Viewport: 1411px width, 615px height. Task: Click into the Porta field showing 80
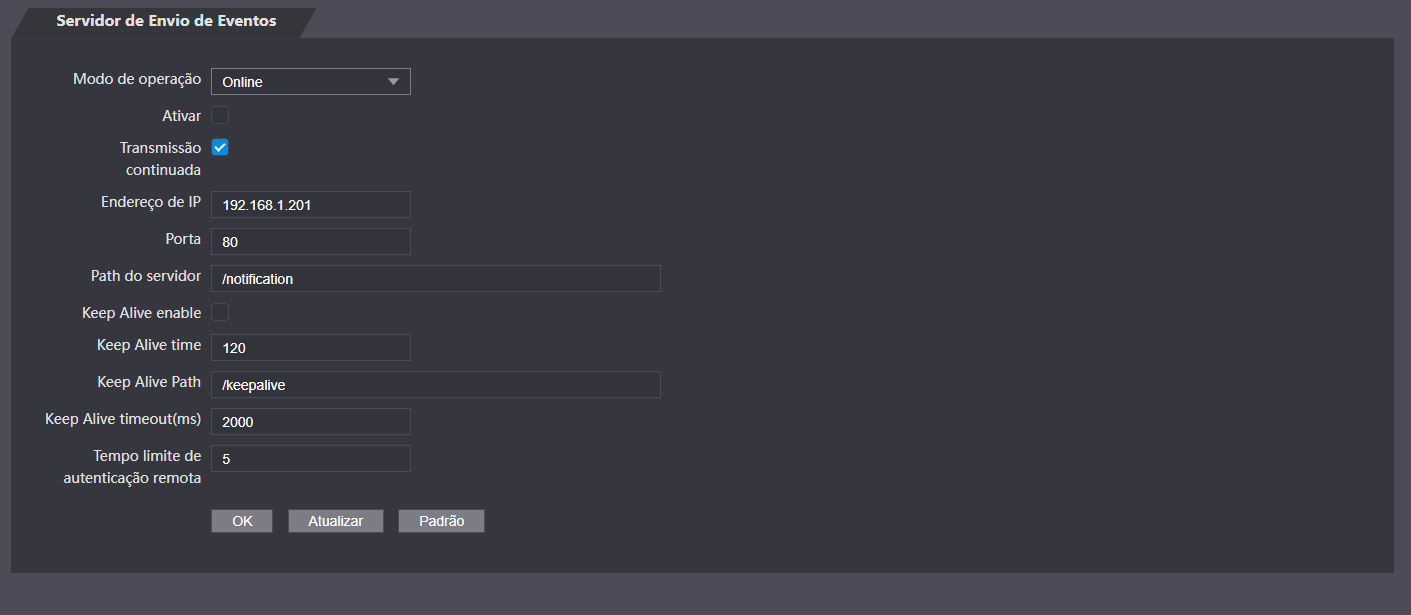click(311, 241)
